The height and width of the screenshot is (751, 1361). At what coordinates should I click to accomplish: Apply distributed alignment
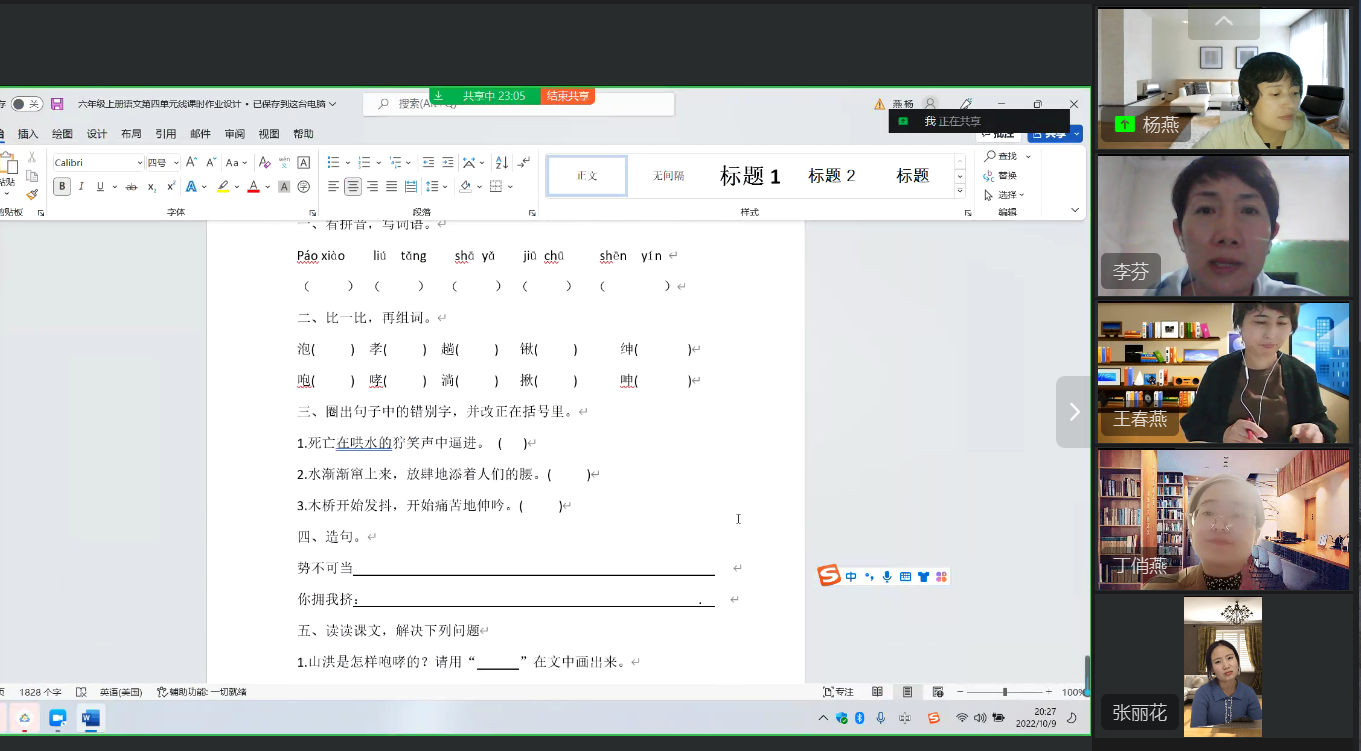[410, 187]
